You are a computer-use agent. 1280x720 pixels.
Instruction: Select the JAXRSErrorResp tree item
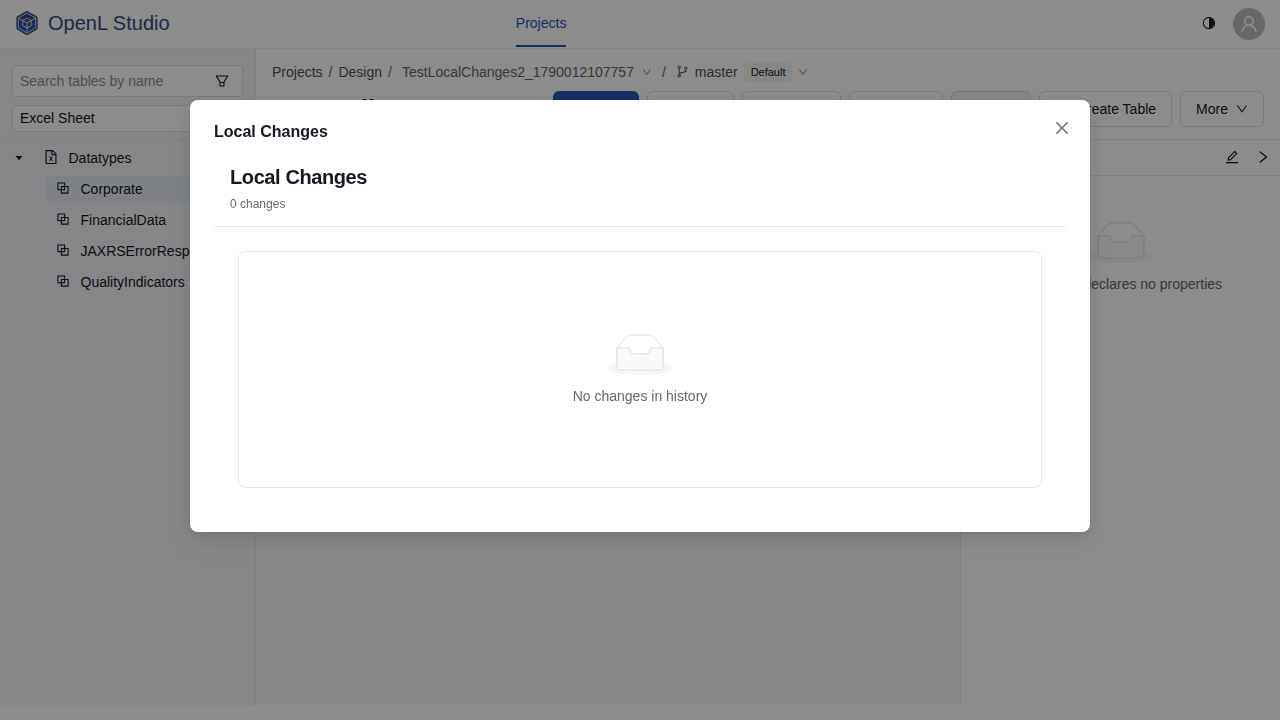(x=134, y=251)
